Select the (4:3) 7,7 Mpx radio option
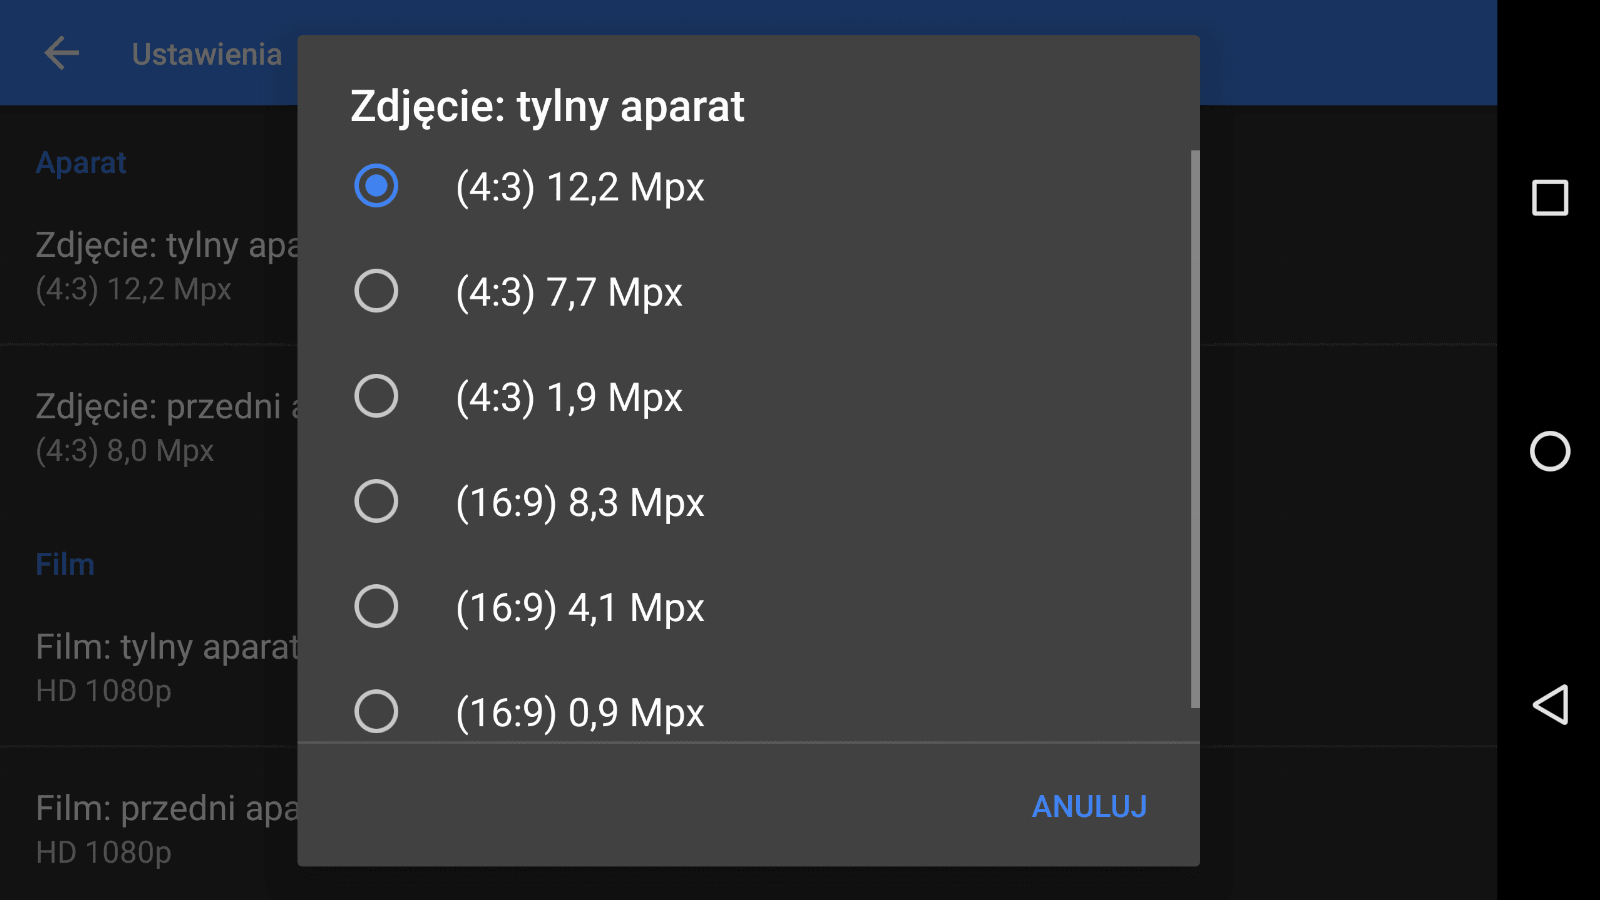 click(377, 291)
